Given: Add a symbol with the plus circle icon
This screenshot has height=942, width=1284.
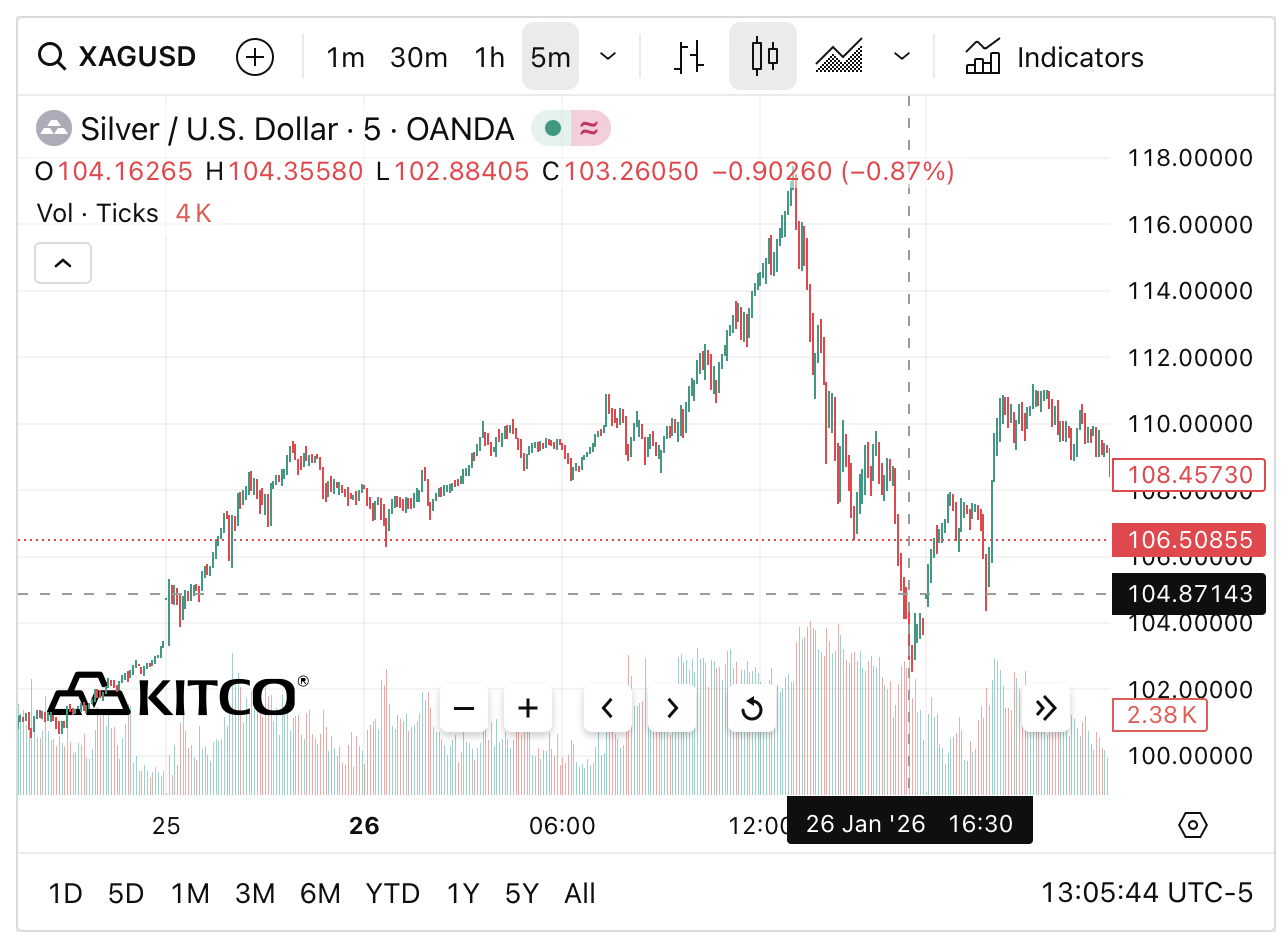Looking at the screenshot, I should (x=255, y=57).
